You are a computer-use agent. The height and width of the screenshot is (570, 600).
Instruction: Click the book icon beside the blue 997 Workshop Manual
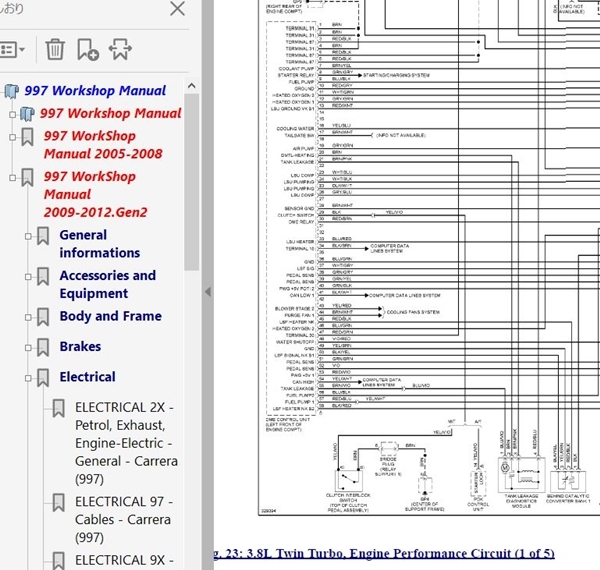click(12, 91)
